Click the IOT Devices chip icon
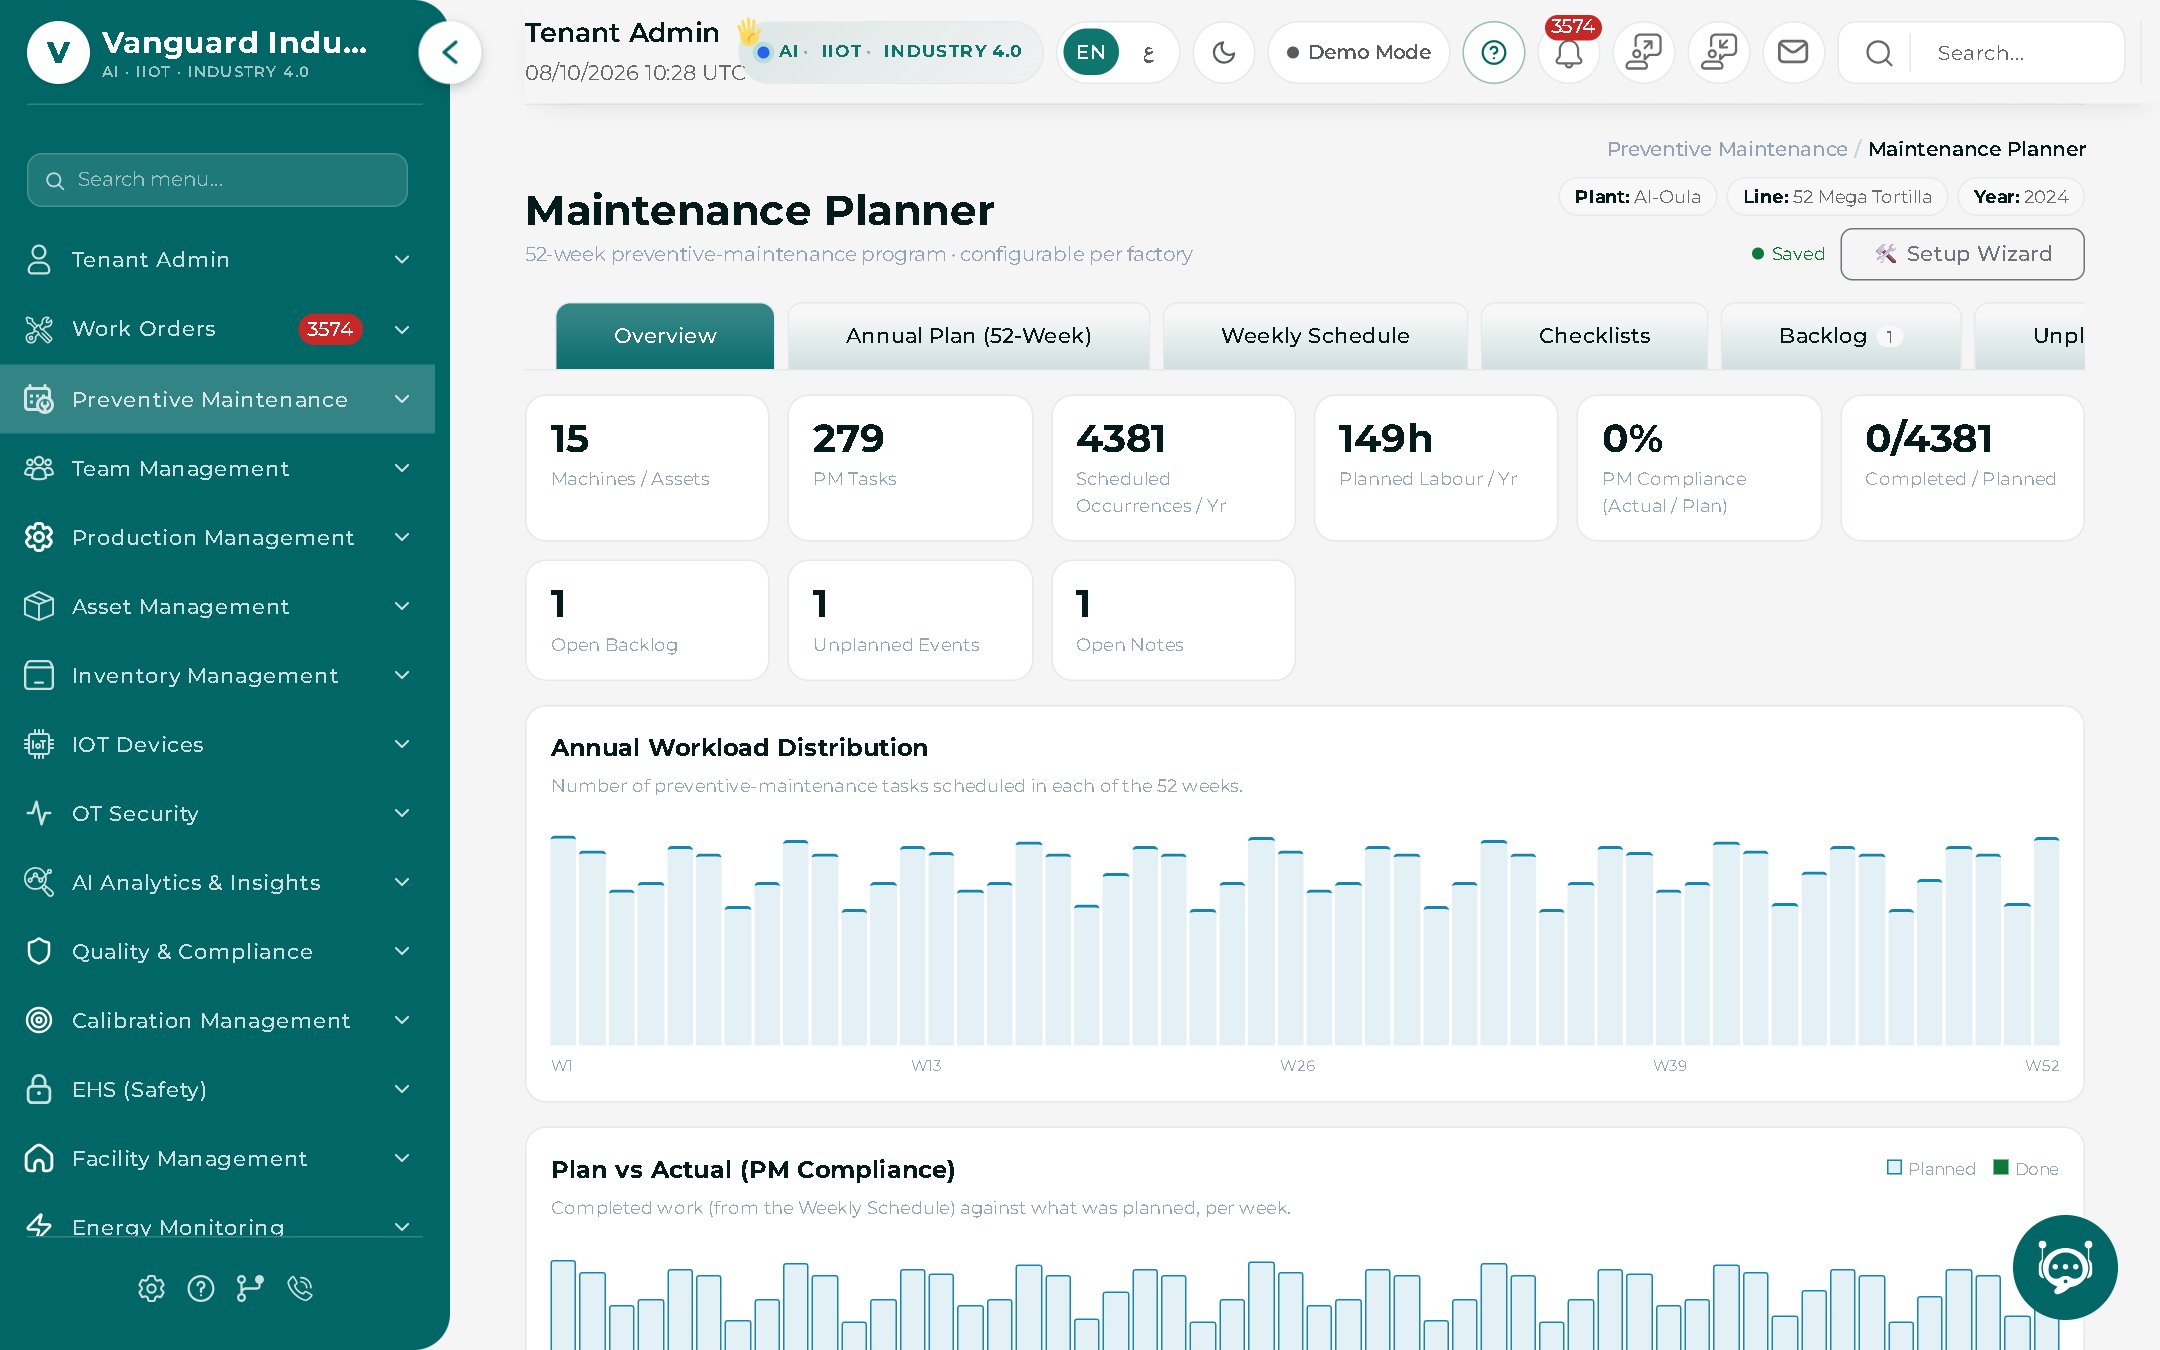The width and height of the screenshot is (2160, 1350). pos(39,744)
